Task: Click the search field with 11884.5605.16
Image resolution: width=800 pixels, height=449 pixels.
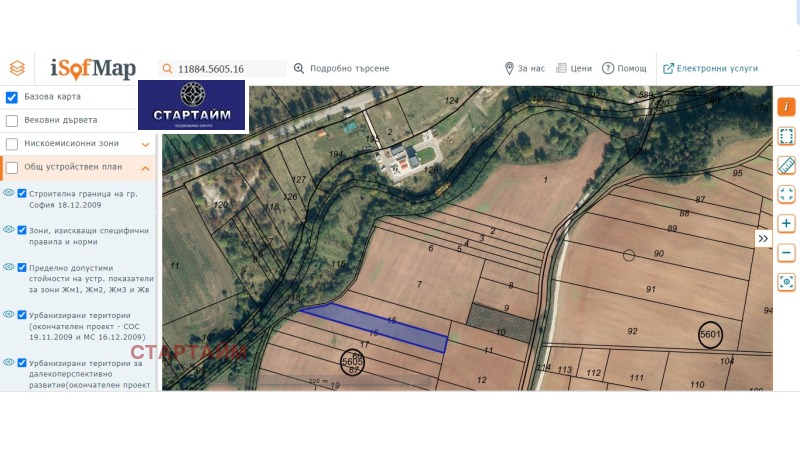Action: pyautogui.click(x=222, y=68)
